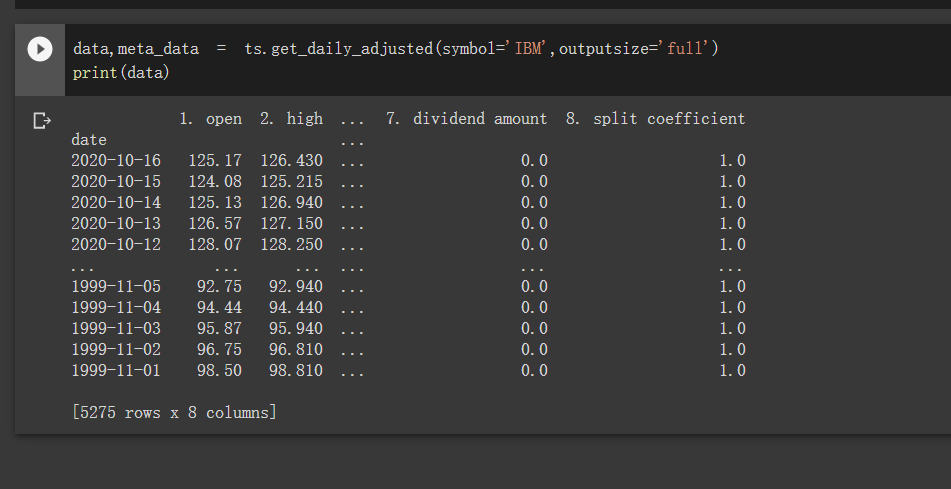The width and height of the screenshot is (951, 489).
Task: Click the date 2020-10-12
Action: pos(116,244)
